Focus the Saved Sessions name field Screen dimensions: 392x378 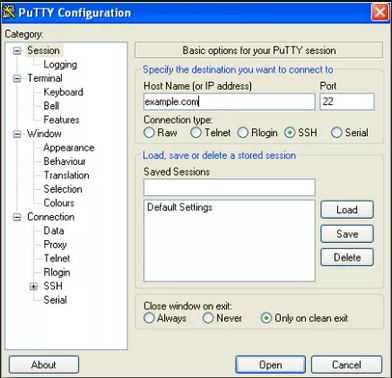click(229, 187)
